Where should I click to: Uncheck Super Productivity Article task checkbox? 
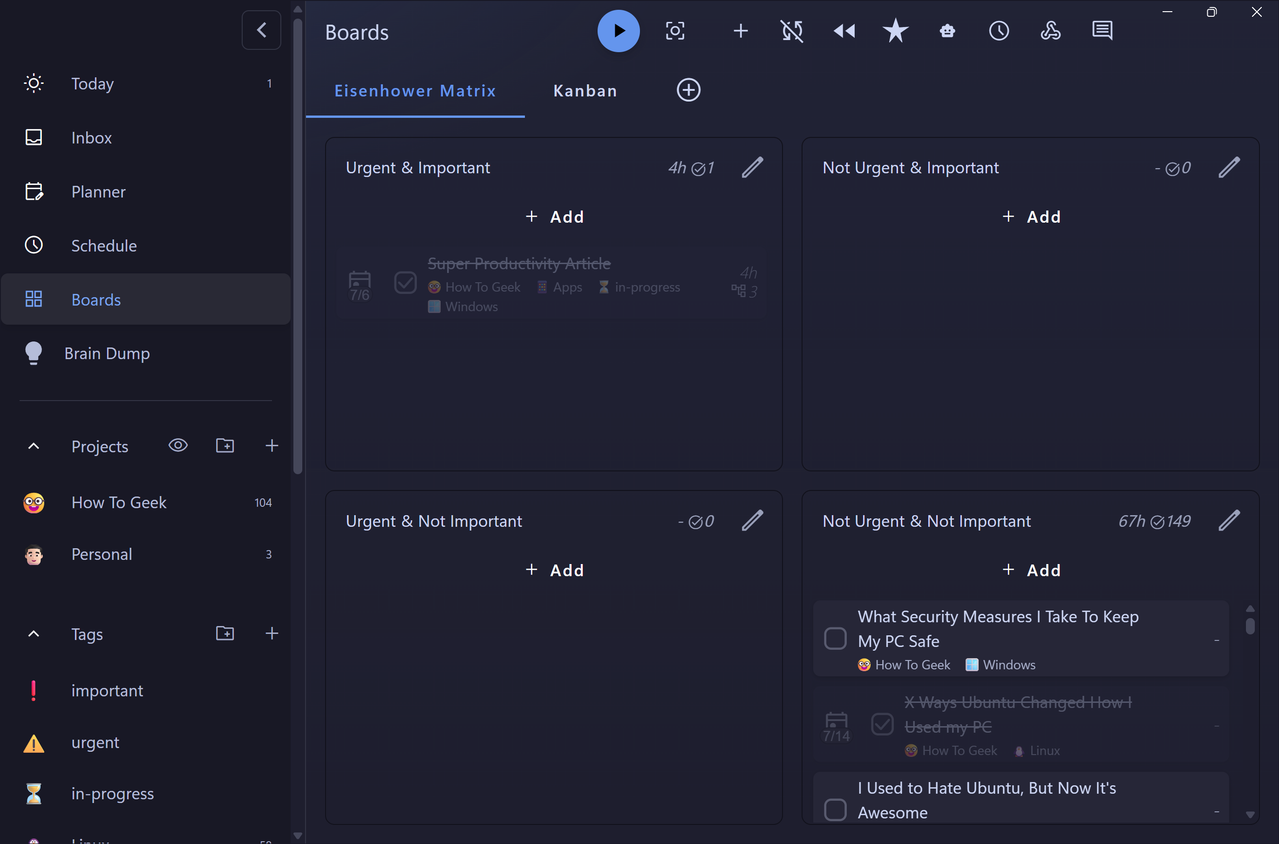pyautogui.click(x=405, y=283)
